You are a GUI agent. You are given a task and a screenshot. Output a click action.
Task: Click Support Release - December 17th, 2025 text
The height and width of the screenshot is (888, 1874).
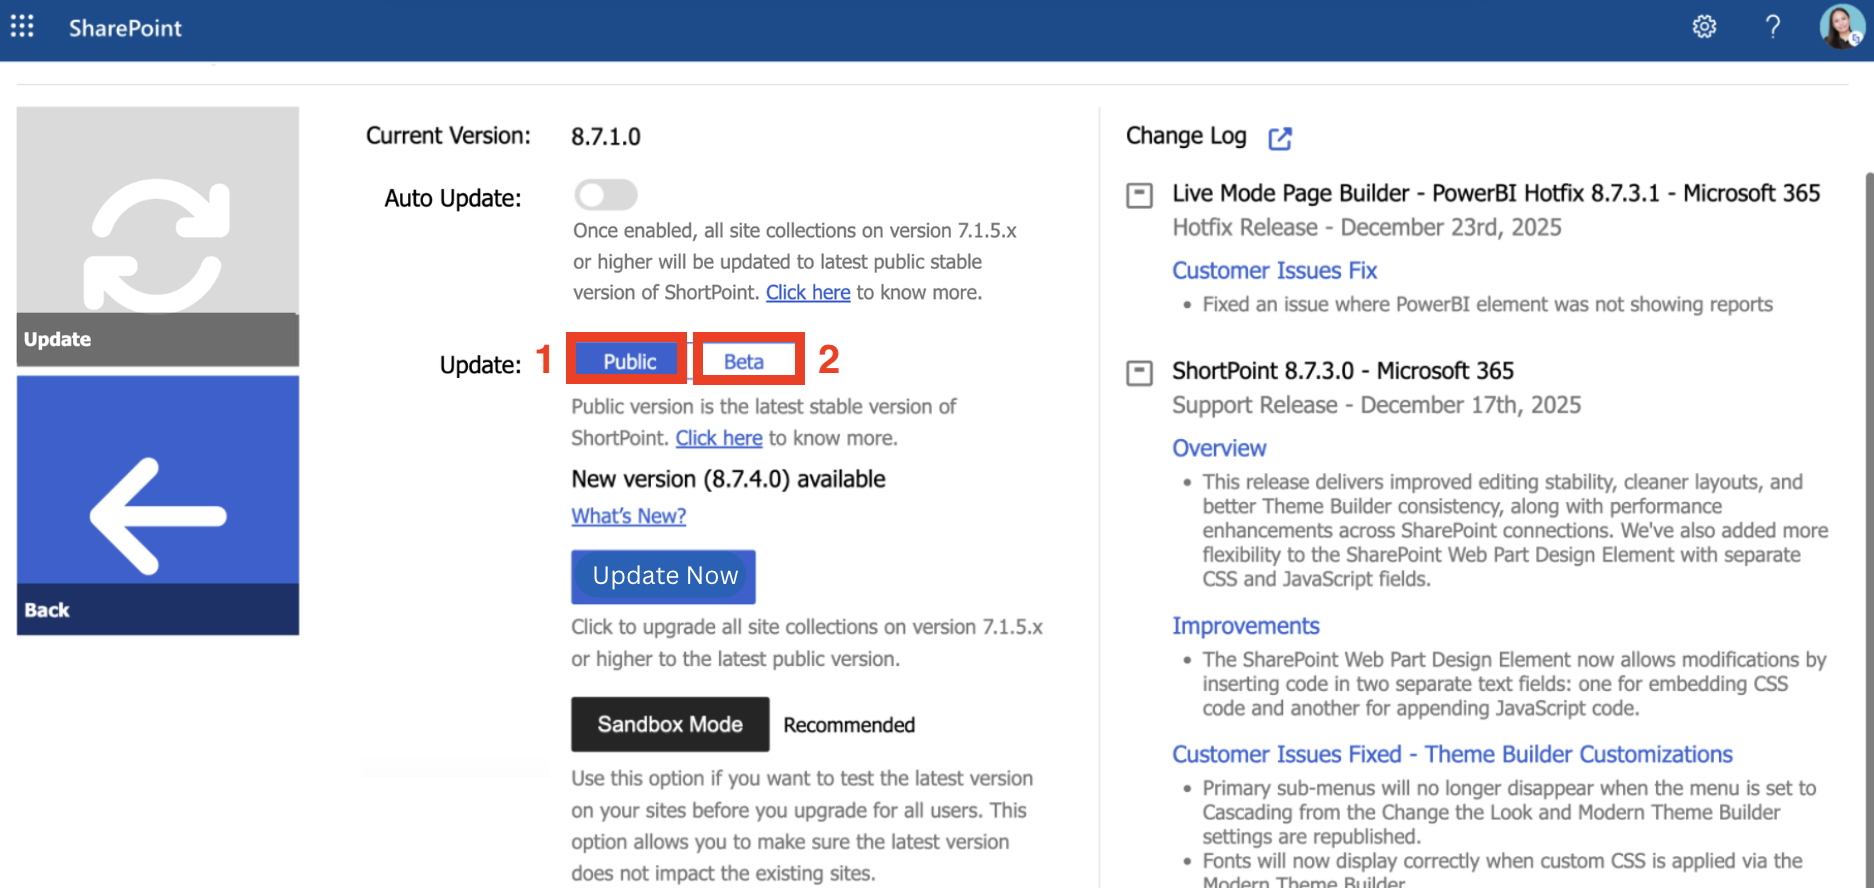tap(1377, 405)
